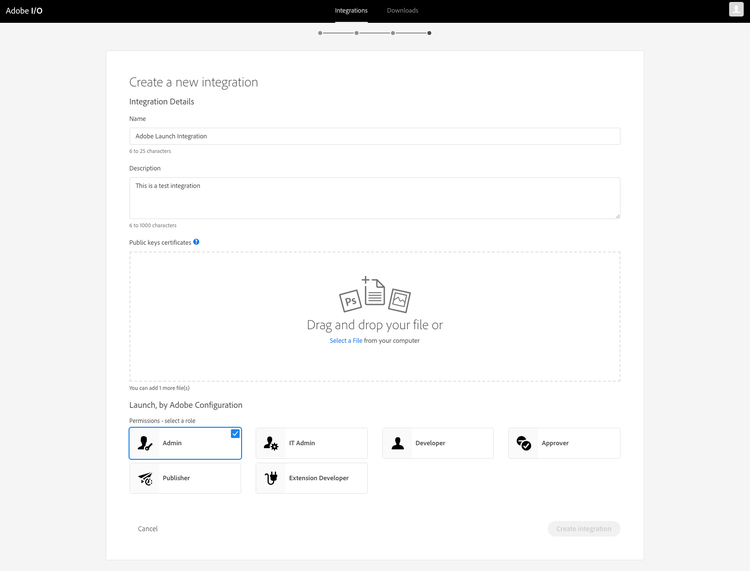Click the Approver checkmark icon
Image resolution: width=750 pixels, height=571 pixels.
point(524,443)
